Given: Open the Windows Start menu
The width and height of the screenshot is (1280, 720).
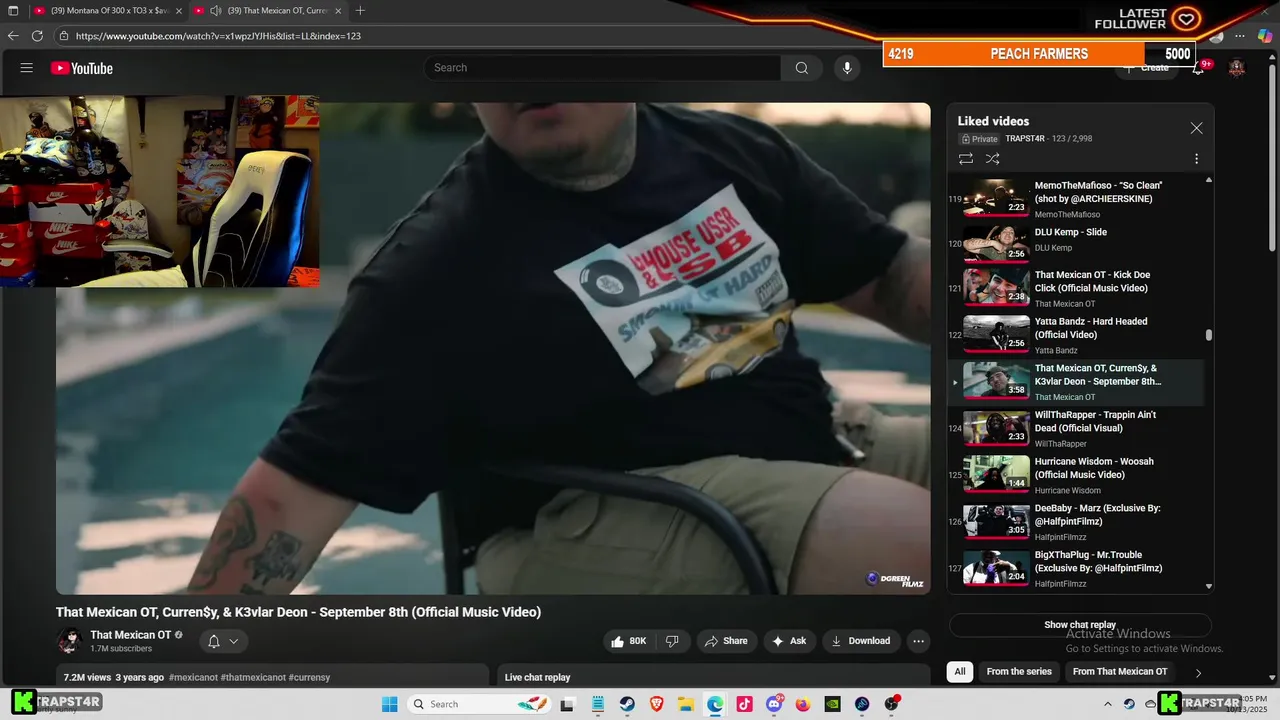Looking at the screenshot, I should 389,704.
